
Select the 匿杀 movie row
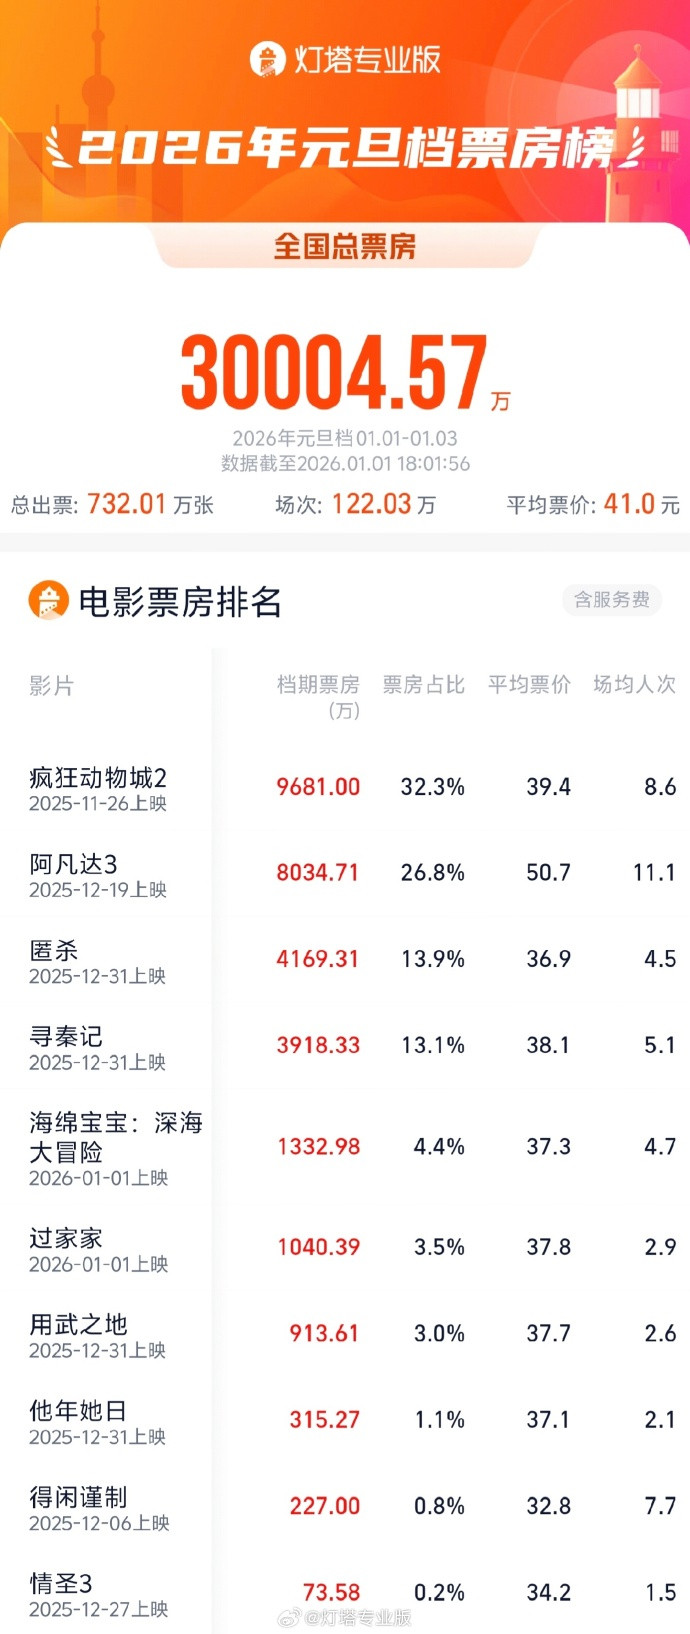point(54,950)
